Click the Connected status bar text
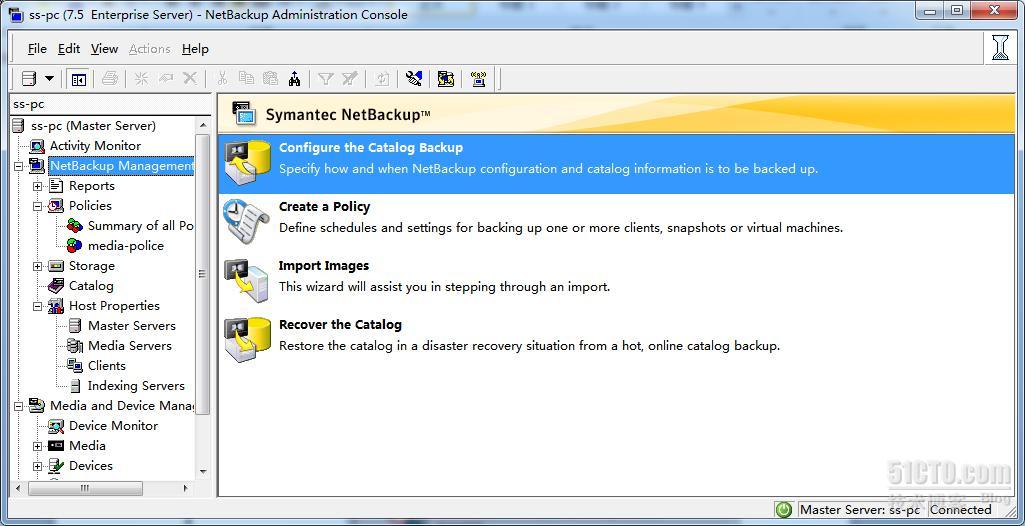Screen dimensions: 1025x526 pos(960,510)
